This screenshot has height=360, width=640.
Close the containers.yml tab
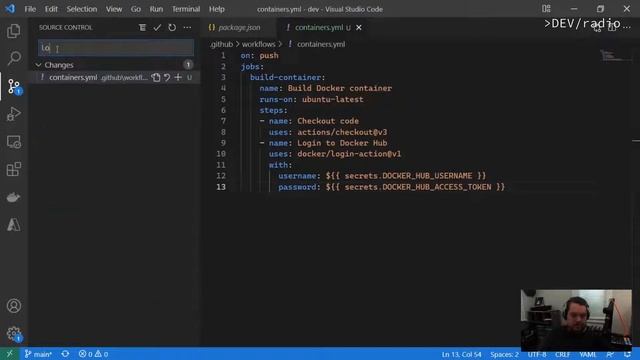click(x=359, y=27)
